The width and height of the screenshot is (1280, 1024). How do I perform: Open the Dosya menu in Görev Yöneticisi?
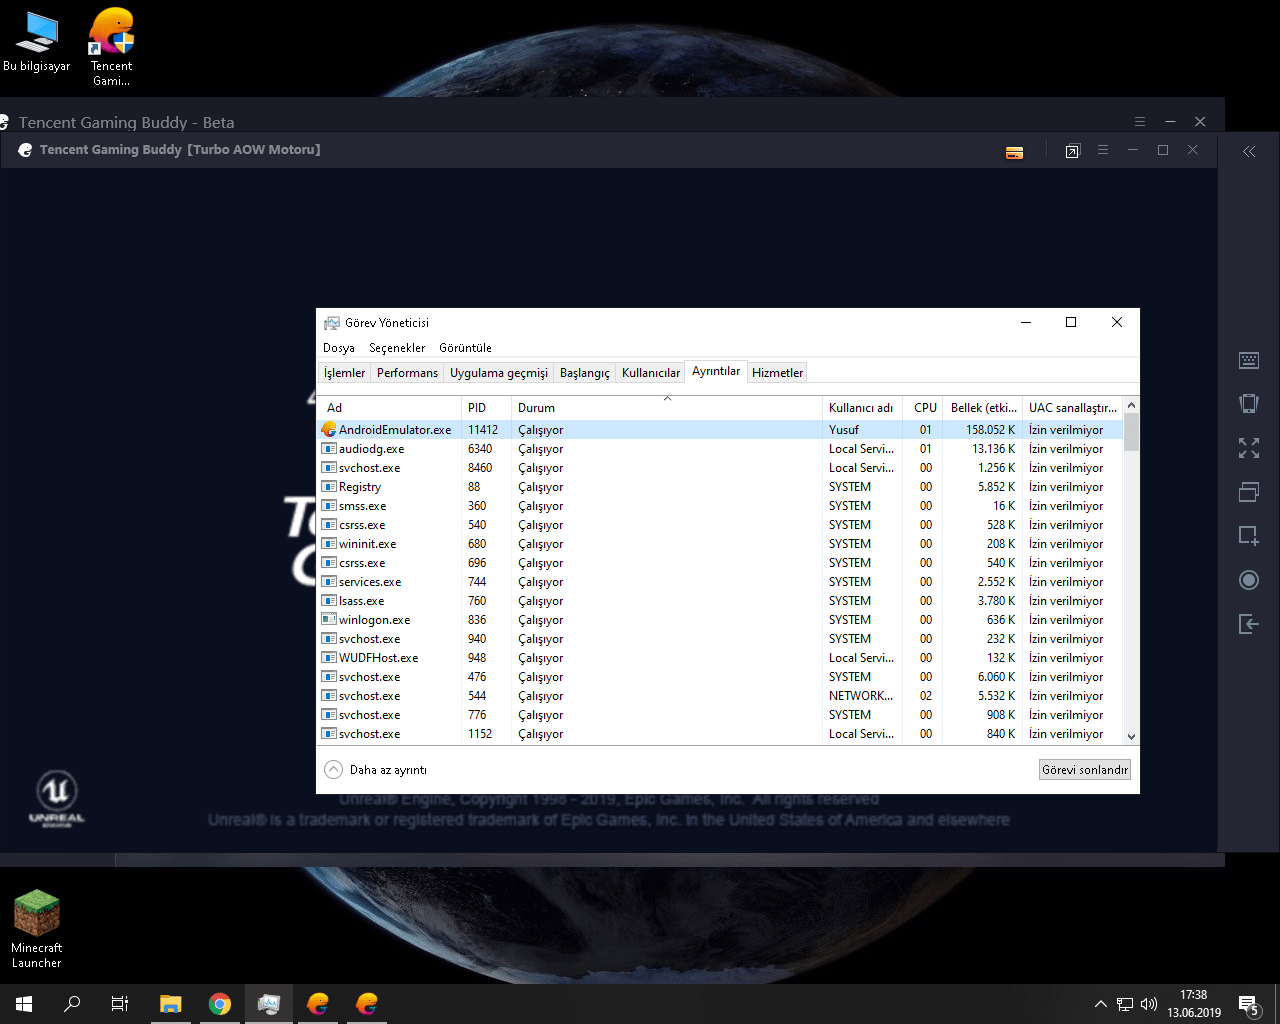339,348
